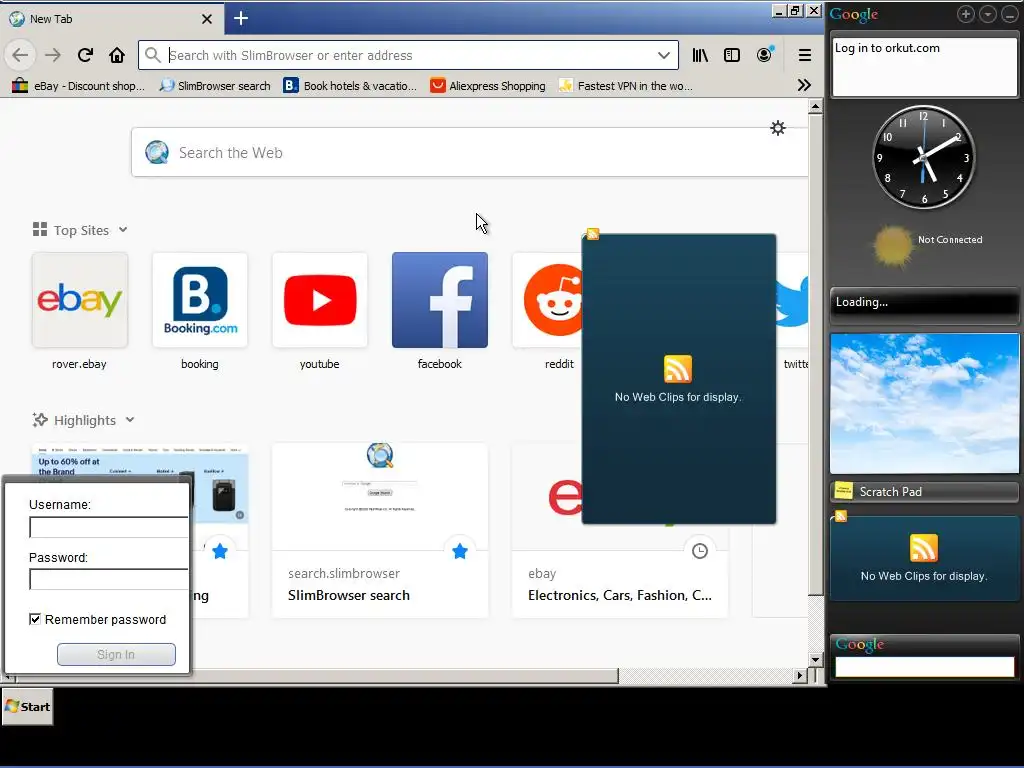This screenshot has height=768, width=1024.
Task: Click RSS icon in sidebar Web Clips gadget
Action: click(923, 548)
